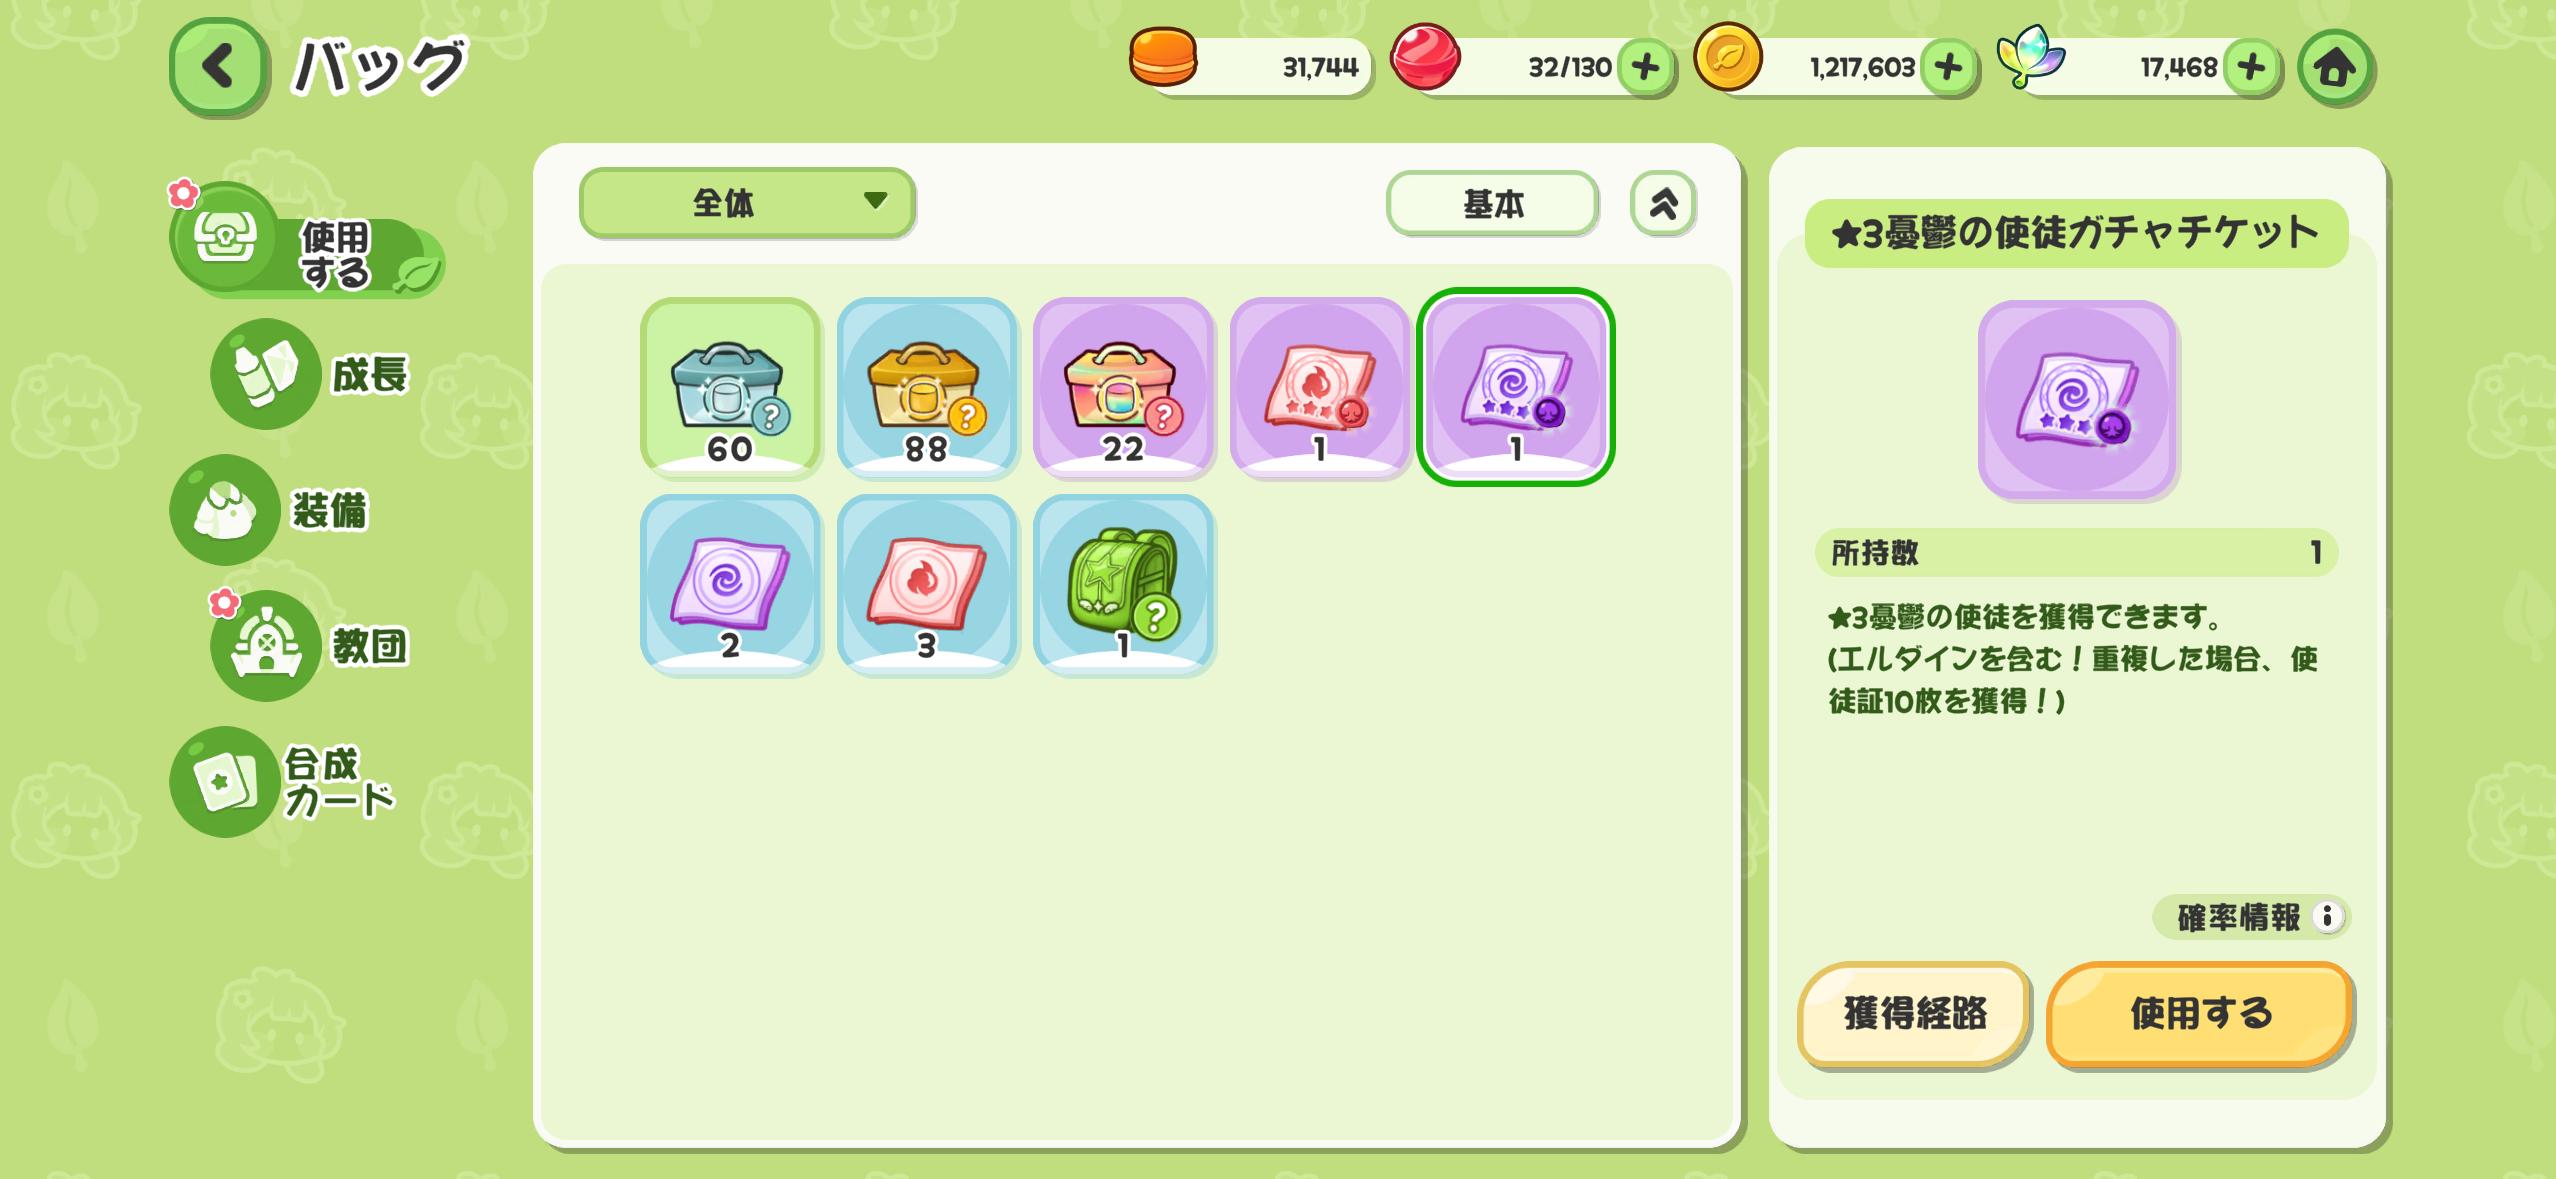Open the 教団 category tab
This screenshot has height=1179, width=2556.
click(x=310, y=646)
